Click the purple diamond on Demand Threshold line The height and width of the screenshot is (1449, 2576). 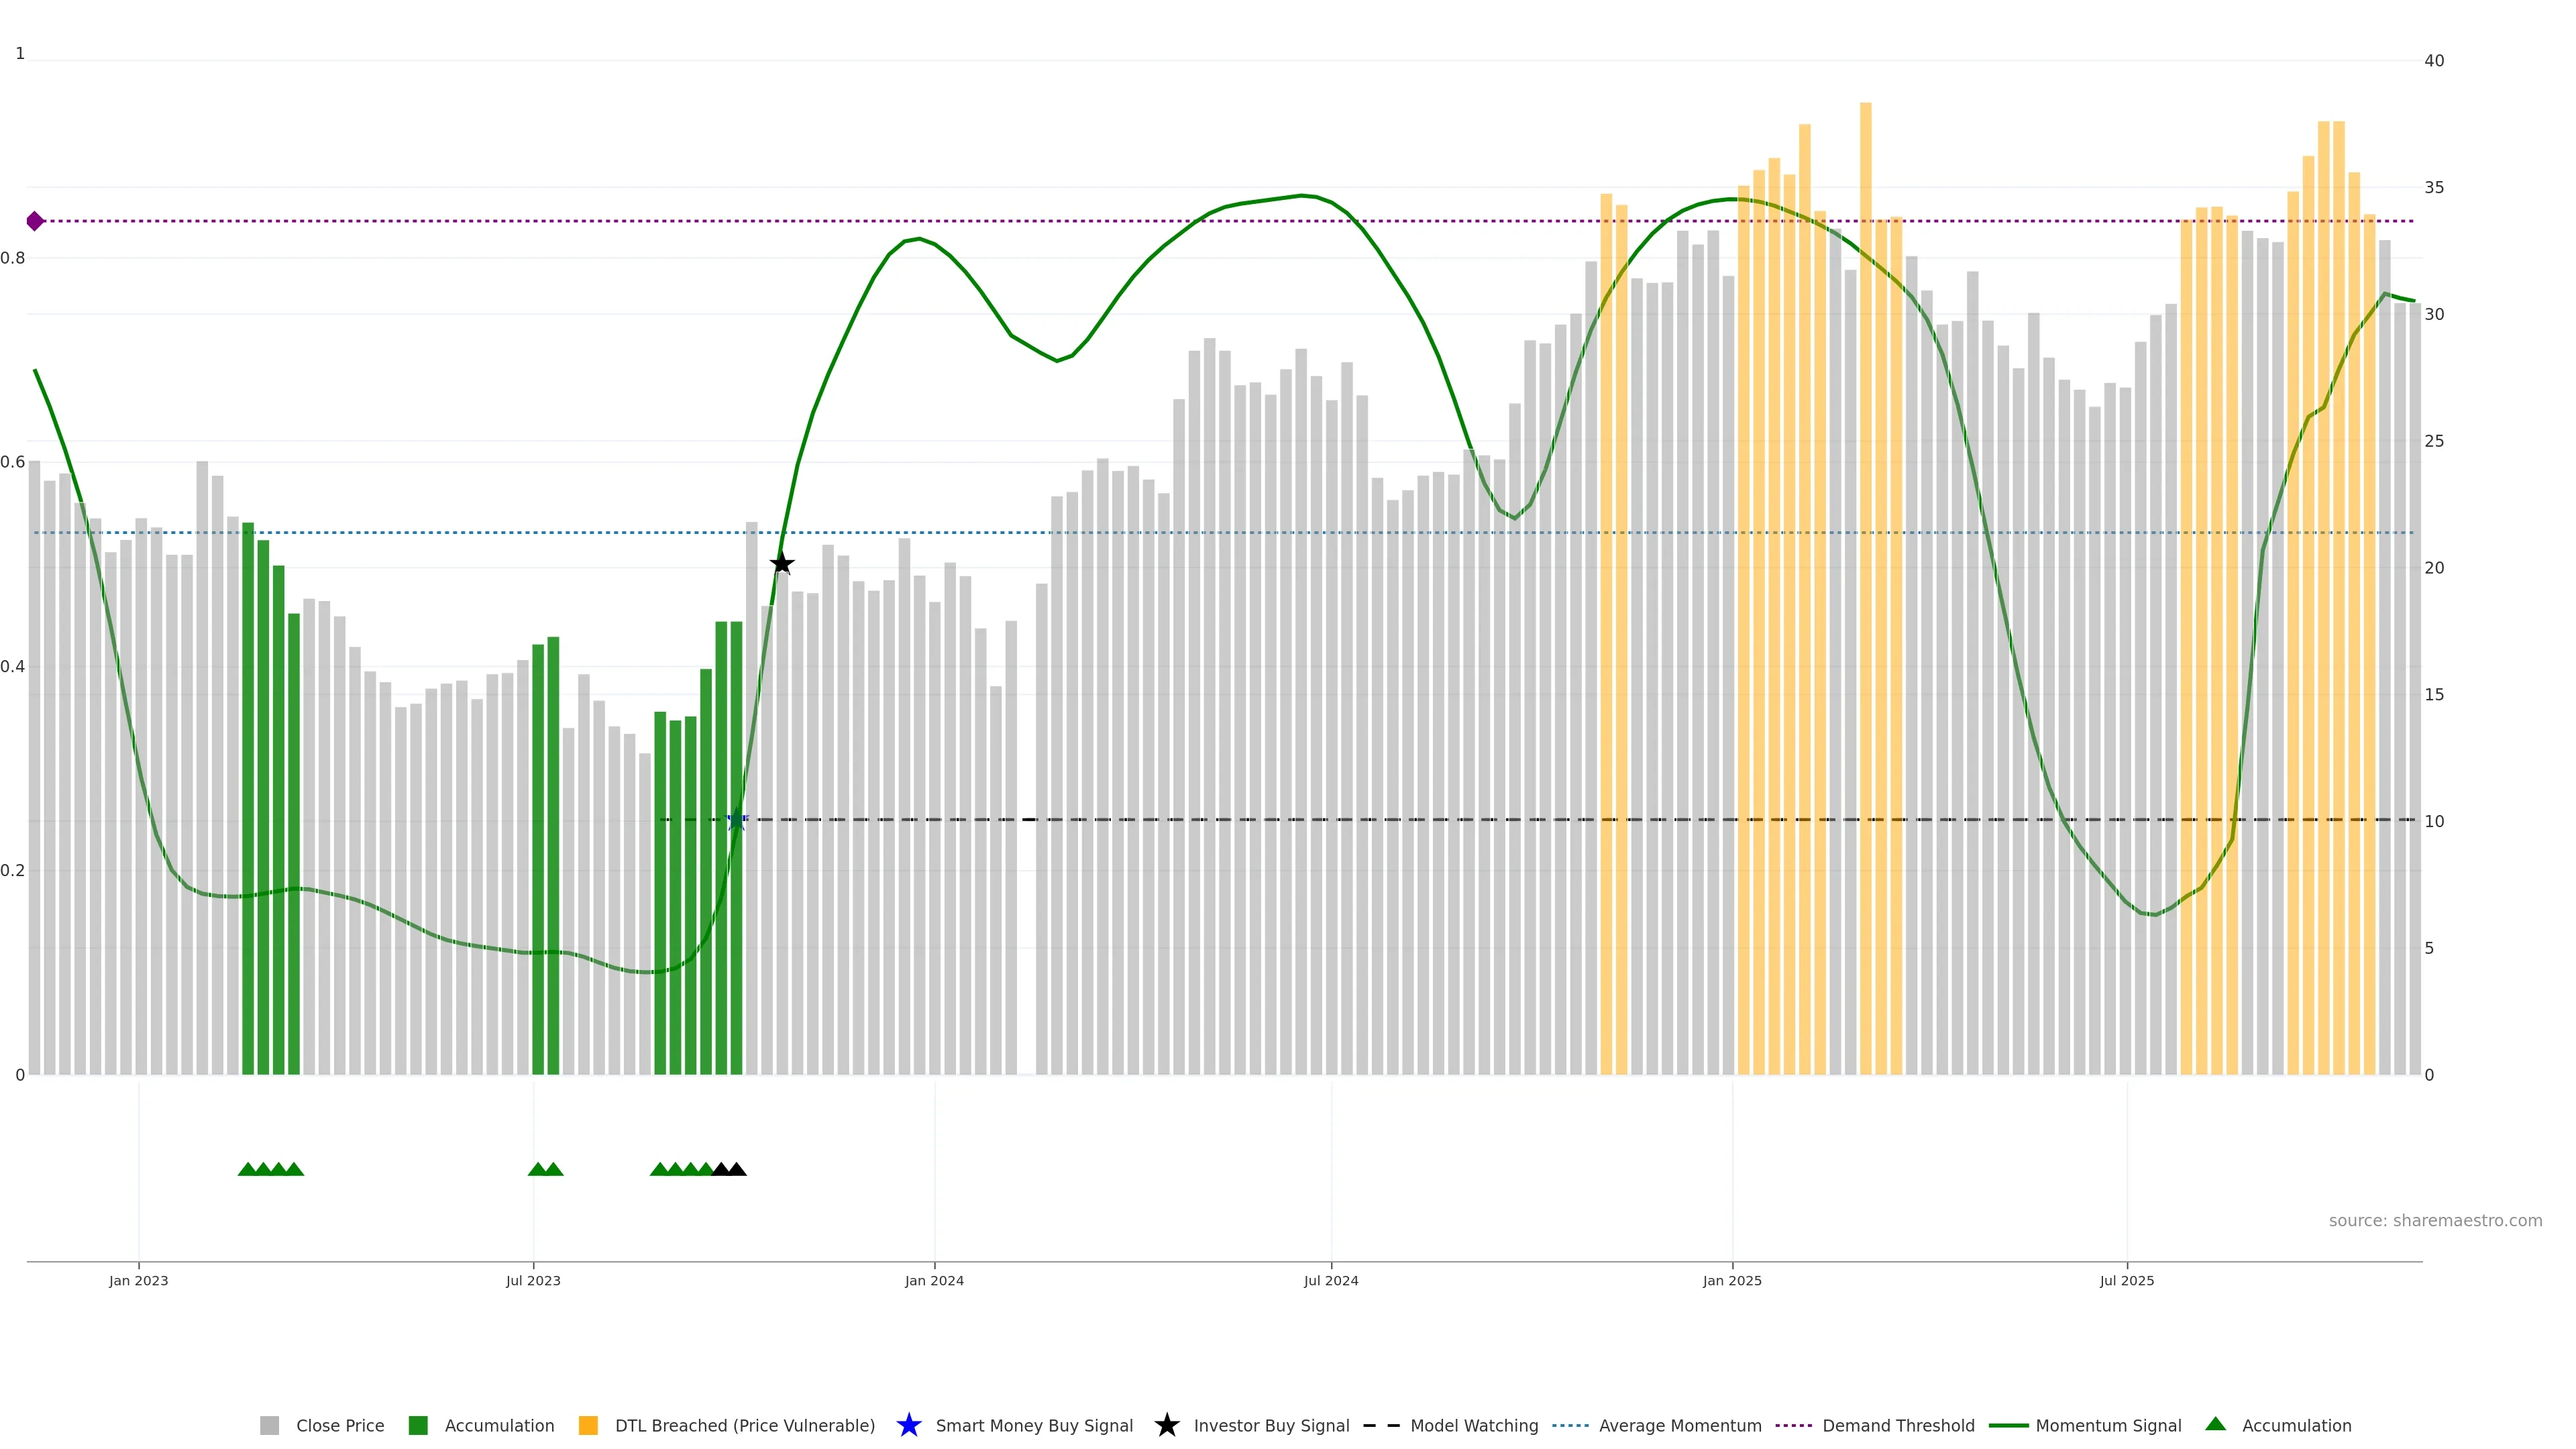pyautogui.click(x=35, y=221)
